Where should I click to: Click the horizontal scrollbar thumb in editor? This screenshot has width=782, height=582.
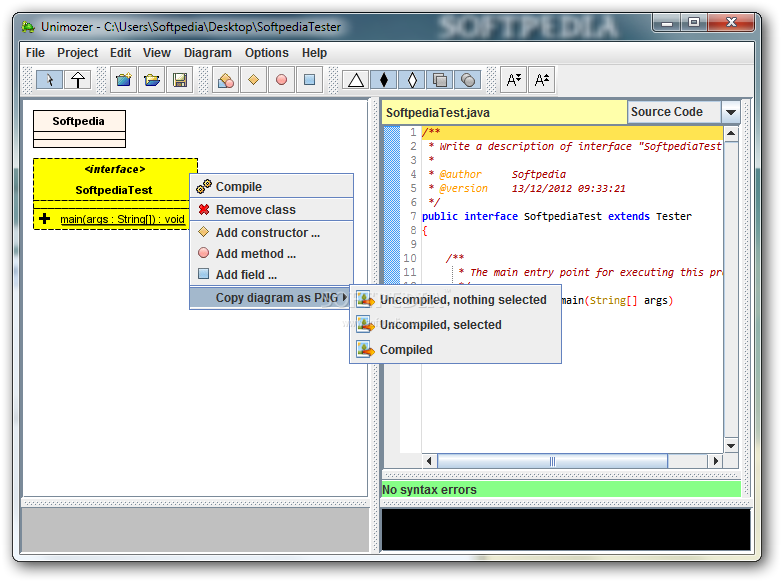[x=552, y=461]
